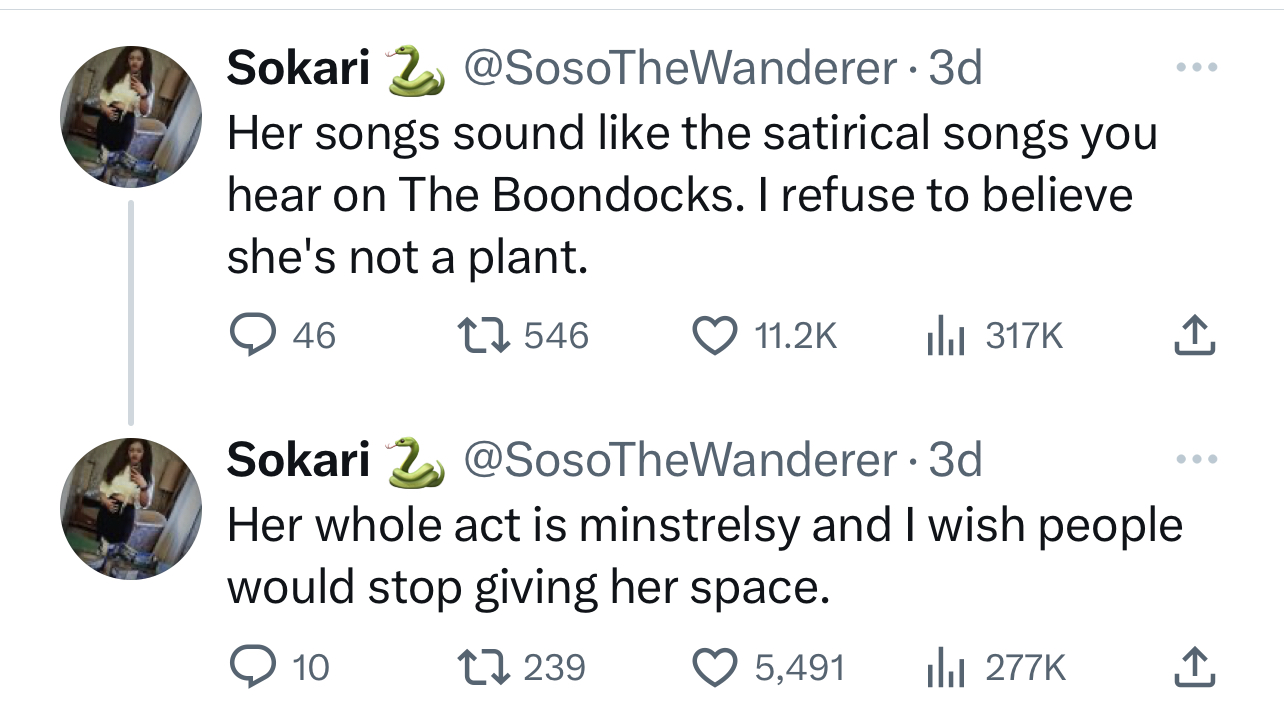
Task: Share the first tweet via upload icon
Action: click(x=1196, y=336)
